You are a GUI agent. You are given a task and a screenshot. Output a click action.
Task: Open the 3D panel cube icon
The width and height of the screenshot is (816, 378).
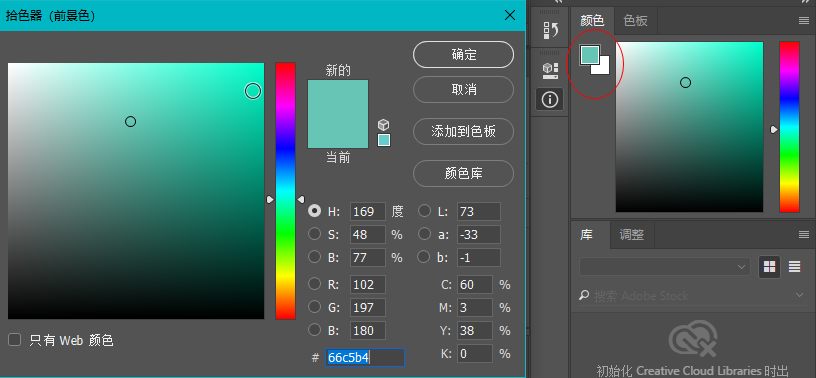550,70
